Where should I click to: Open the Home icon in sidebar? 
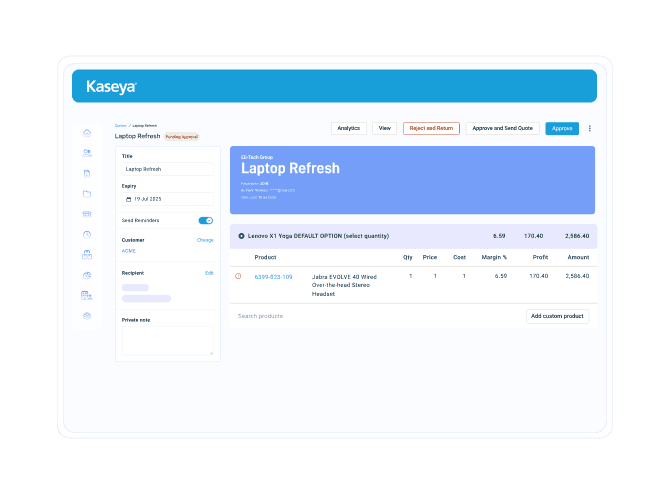(87, 132)
